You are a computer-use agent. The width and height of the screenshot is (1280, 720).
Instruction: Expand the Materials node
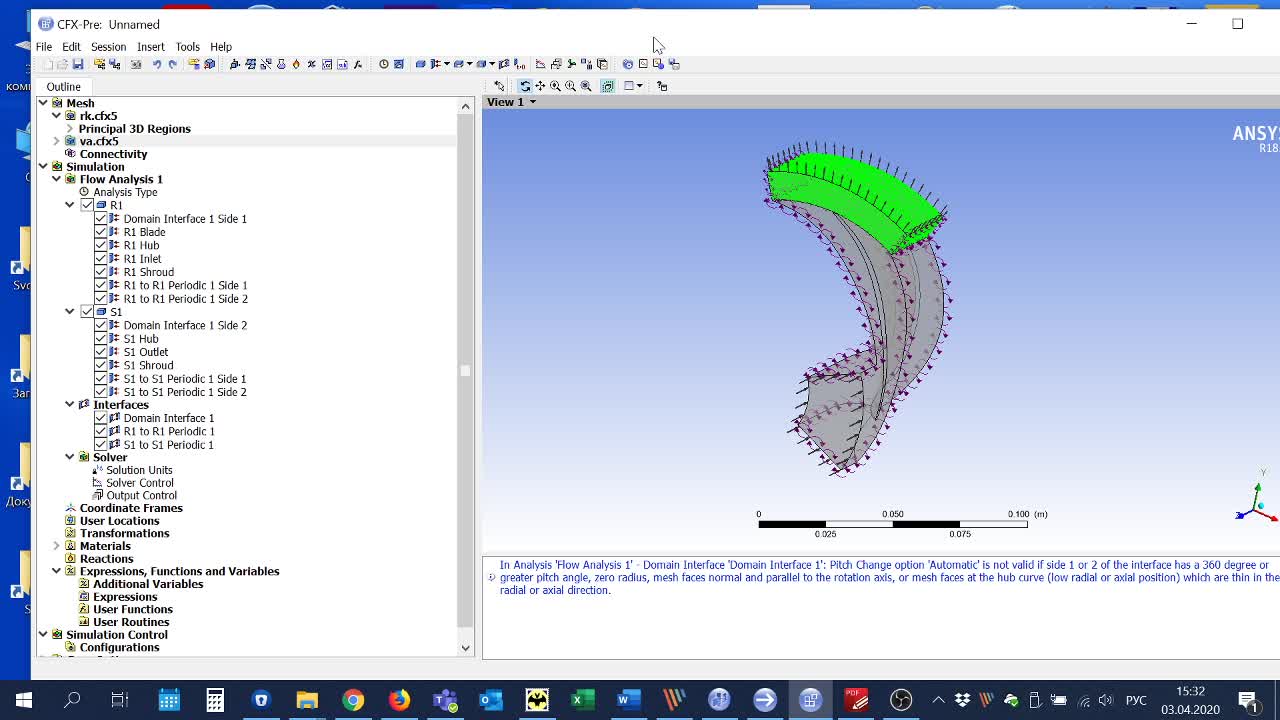(x=57, y=546)
